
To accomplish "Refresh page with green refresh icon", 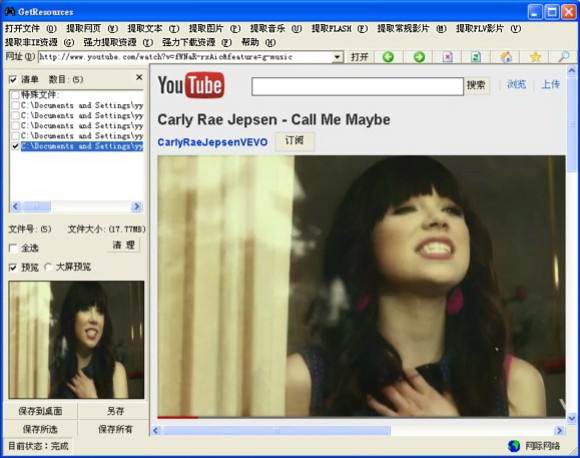I will click(x=476, y=57).
